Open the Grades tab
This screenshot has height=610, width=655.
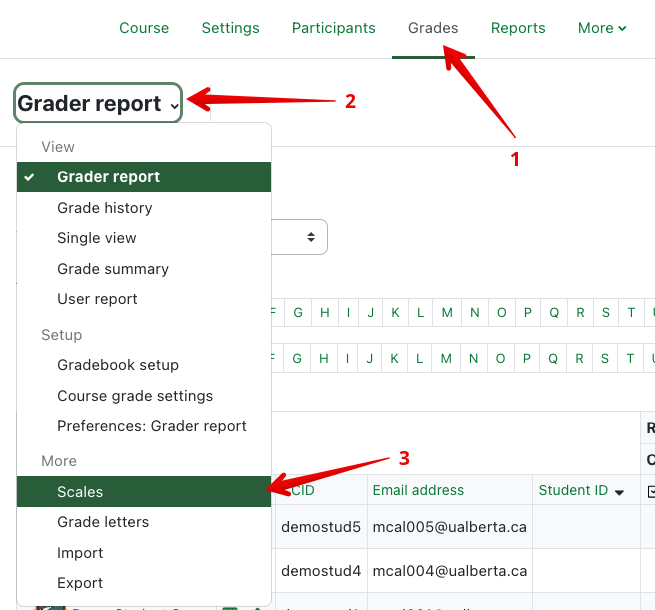point(432,28)
